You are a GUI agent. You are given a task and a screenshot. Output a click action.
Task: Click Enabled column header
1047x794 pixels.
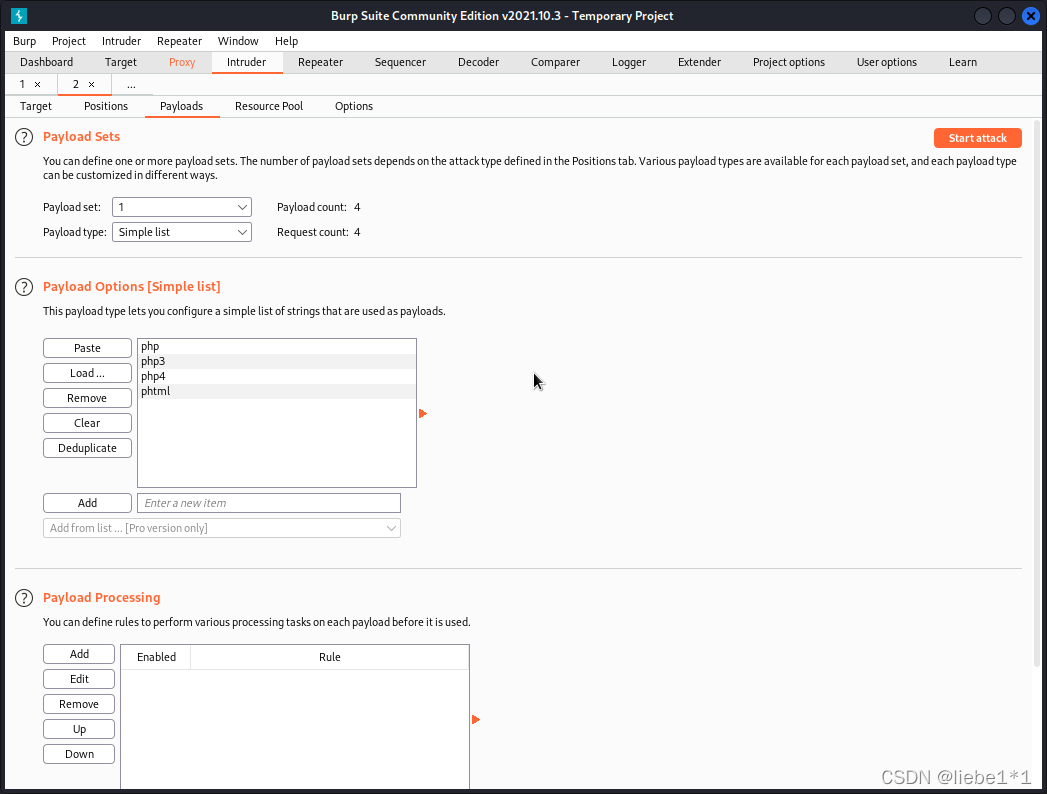(156, 657)
